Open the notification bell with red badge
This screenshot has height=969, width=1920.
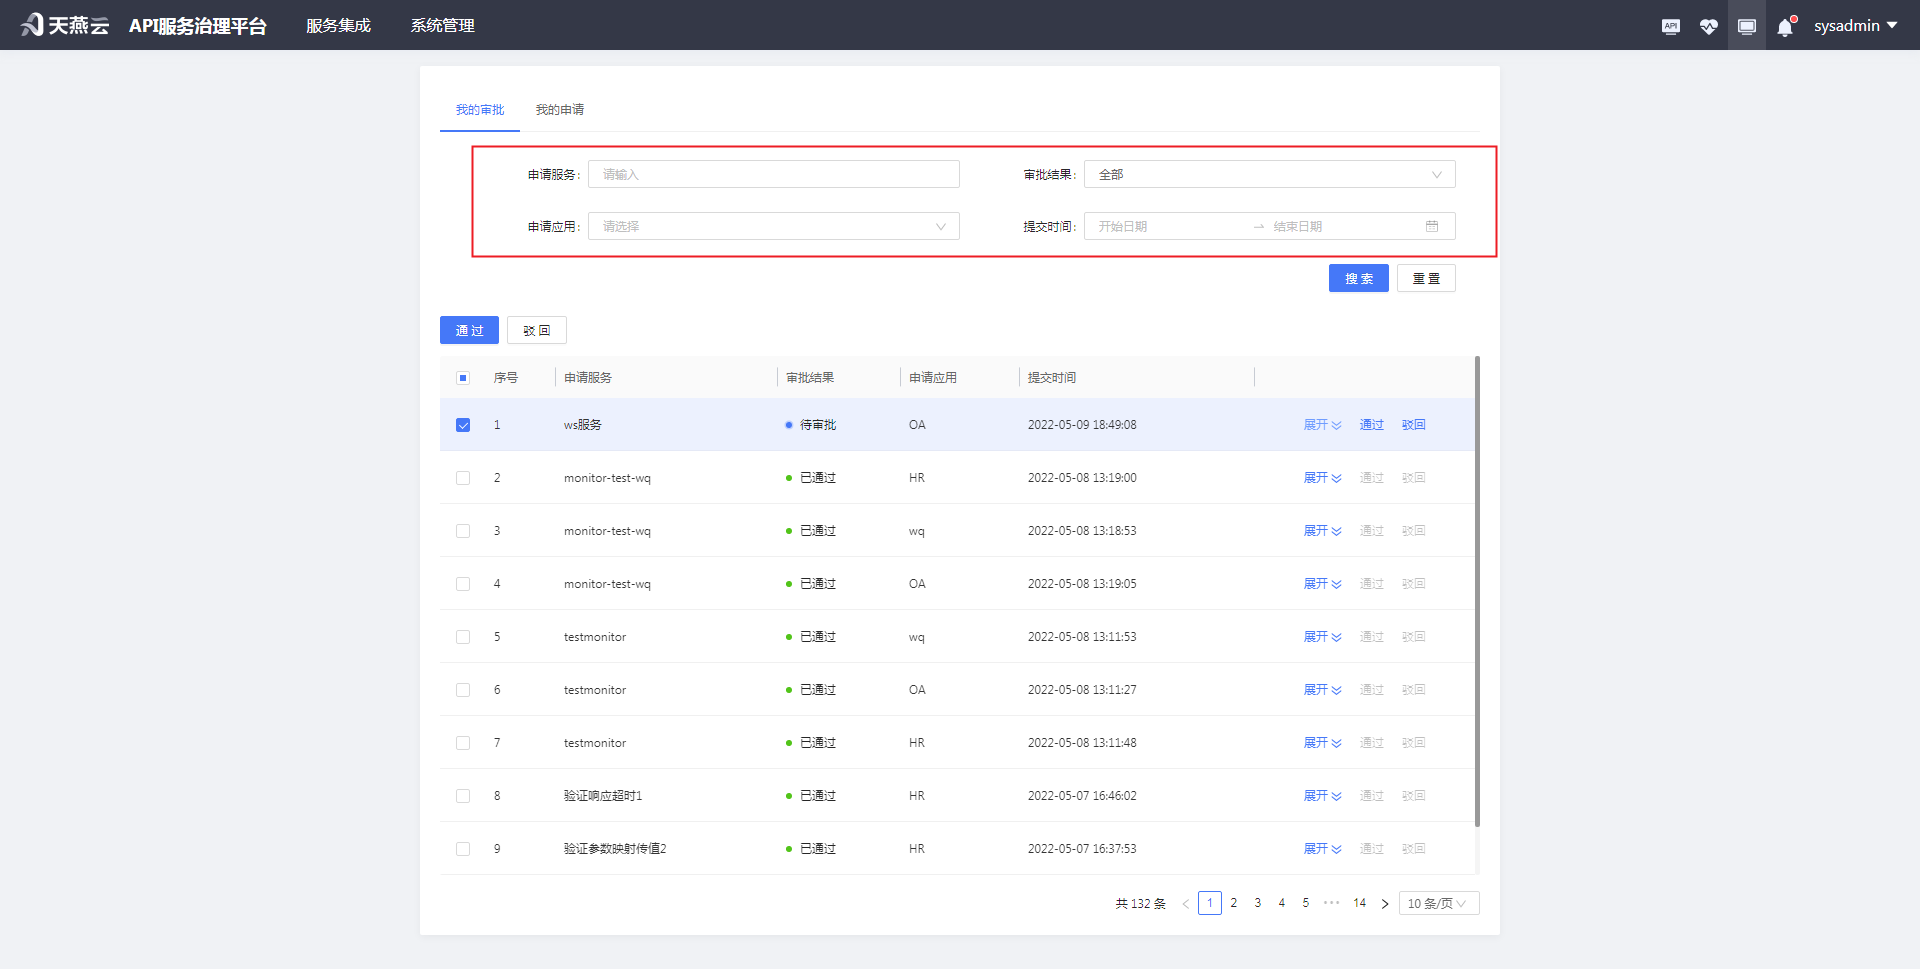1784,25
